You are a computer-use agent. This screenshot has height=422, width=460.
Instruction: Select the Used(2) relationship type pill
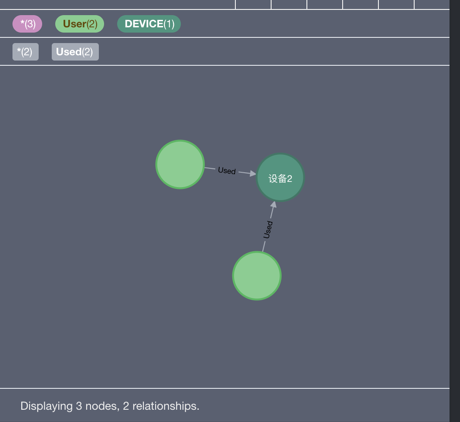[75, 52]
